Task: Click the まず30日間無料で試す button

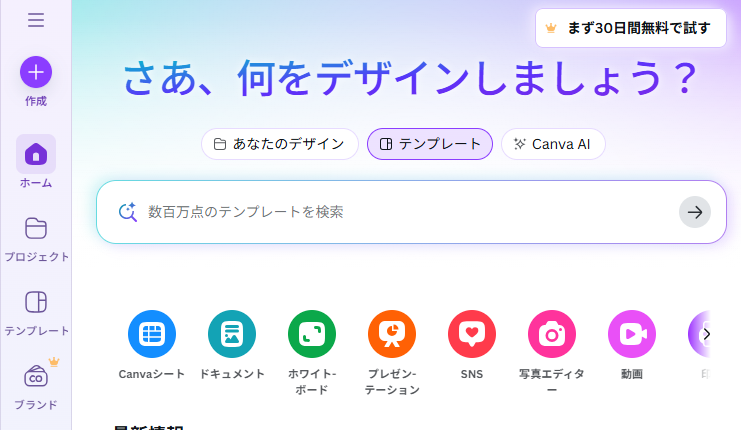Action: point(631,28)
